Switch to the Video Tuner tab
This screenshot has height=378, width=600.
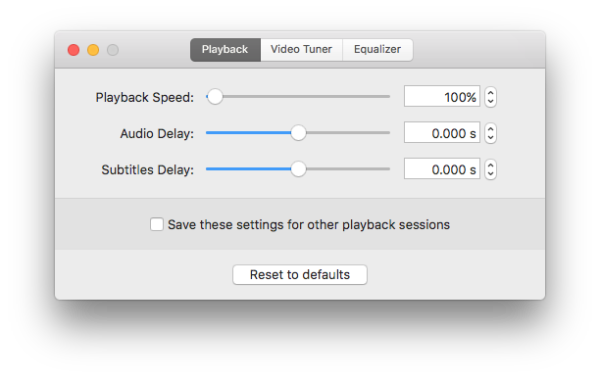[x=301, y=49]
